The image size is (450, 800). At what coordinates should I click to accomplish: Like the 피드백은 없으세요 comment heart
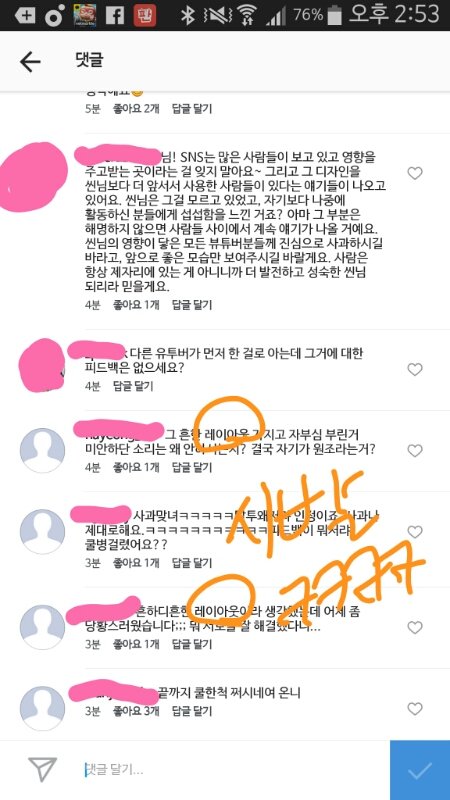point(415,369)
